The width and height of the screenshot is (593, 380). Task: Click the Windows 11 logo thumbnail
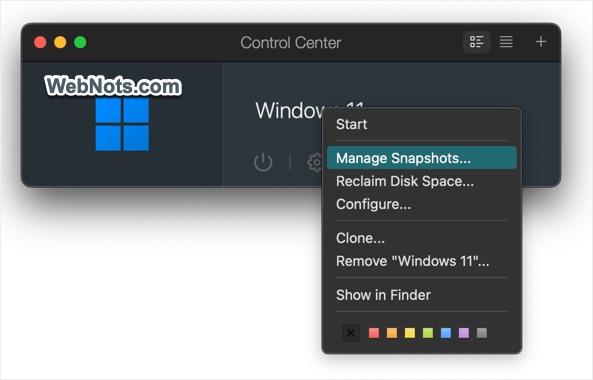122,124
